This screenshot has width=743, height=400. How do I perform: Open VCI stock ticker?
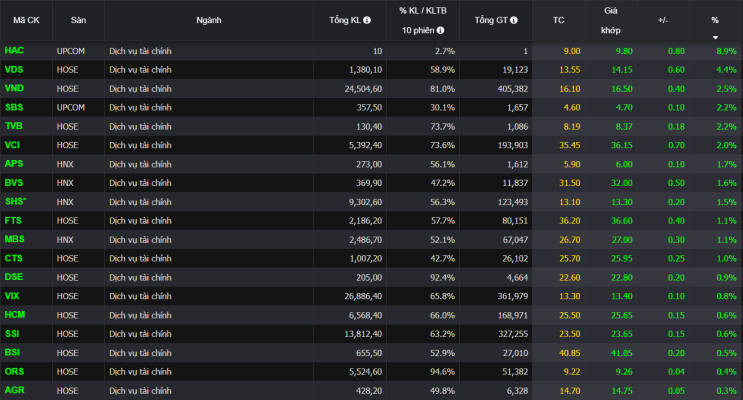12,145
